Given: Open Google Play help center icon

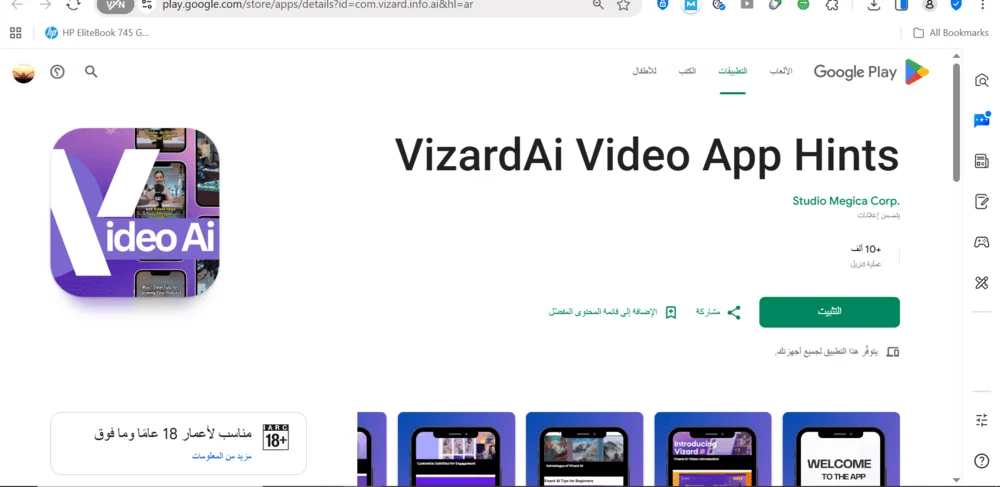Looking at the screenshot, I should click(x=57, y=72).
